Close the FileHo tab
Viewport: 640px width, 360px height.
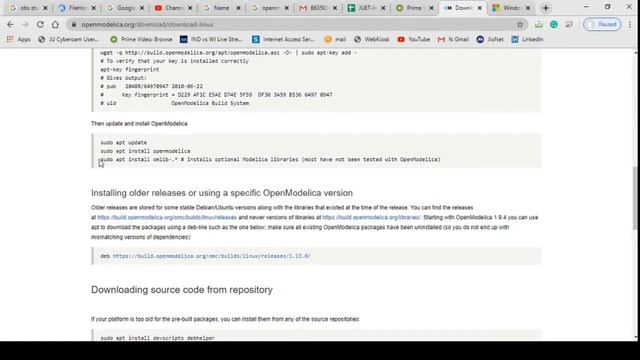(x=93, y=8)
